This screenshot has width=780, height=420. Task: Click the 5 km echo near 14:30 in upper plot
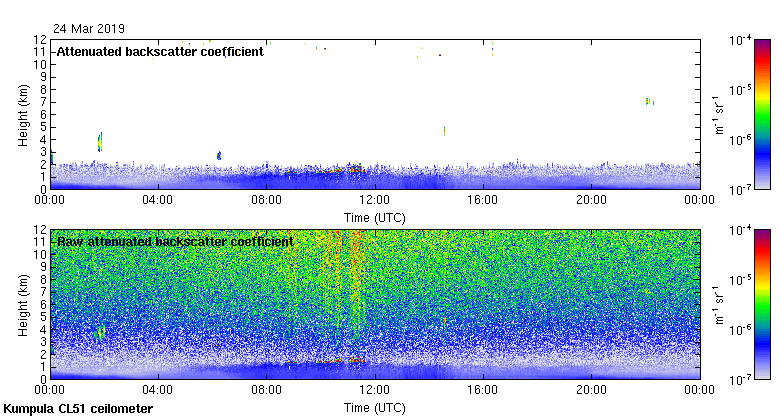click(444, 131)
